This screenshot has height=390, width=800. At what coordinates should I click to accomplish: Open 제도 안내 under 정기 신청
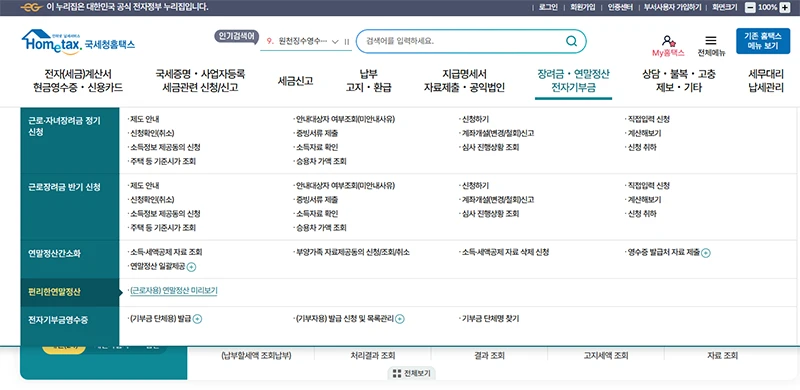145,119
